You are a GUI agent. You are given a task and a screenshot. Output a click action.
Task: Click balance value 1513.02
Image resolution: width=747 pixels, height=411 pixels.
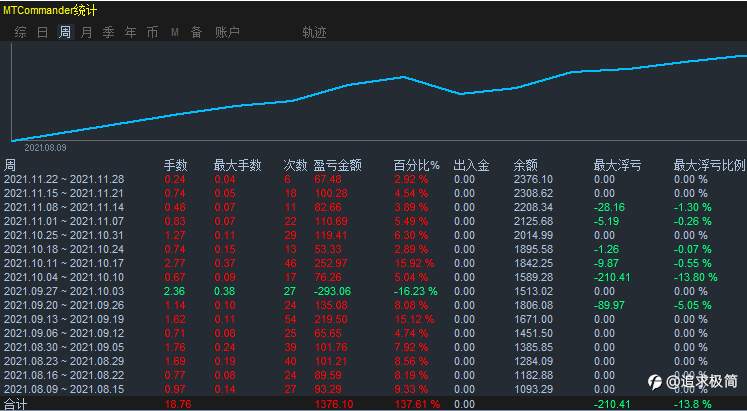533,291
